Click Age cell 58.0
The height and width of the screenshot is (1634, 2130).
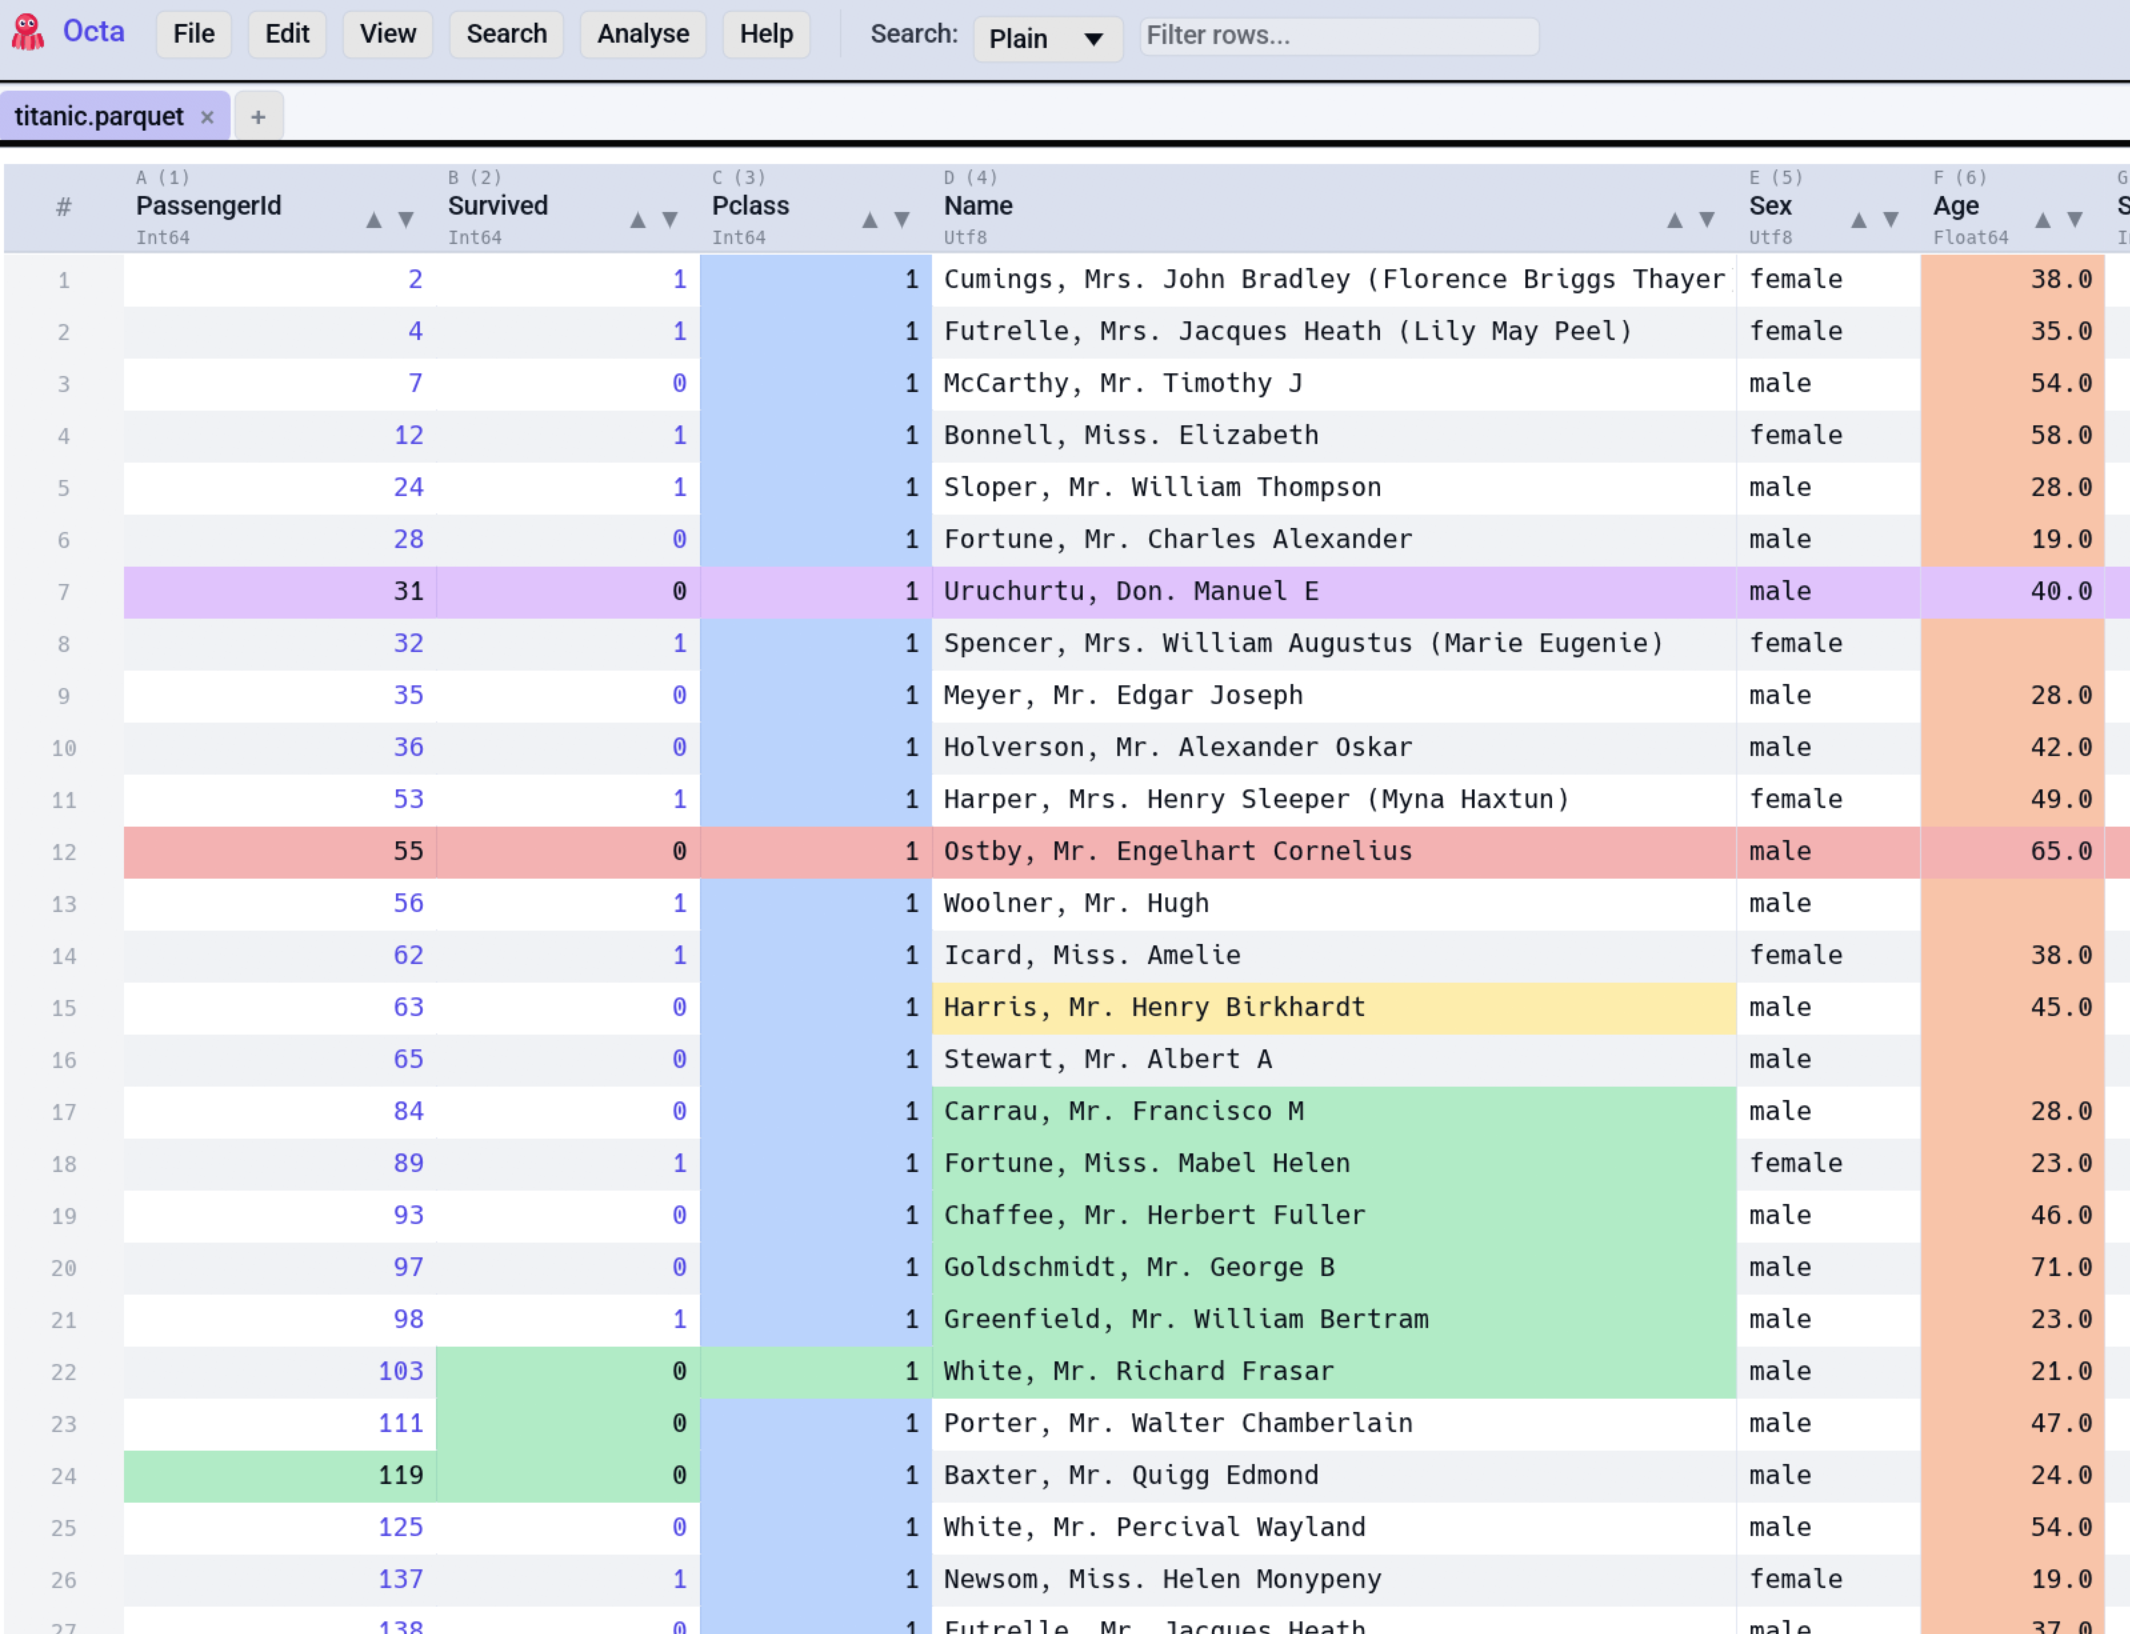point(2012,436)
